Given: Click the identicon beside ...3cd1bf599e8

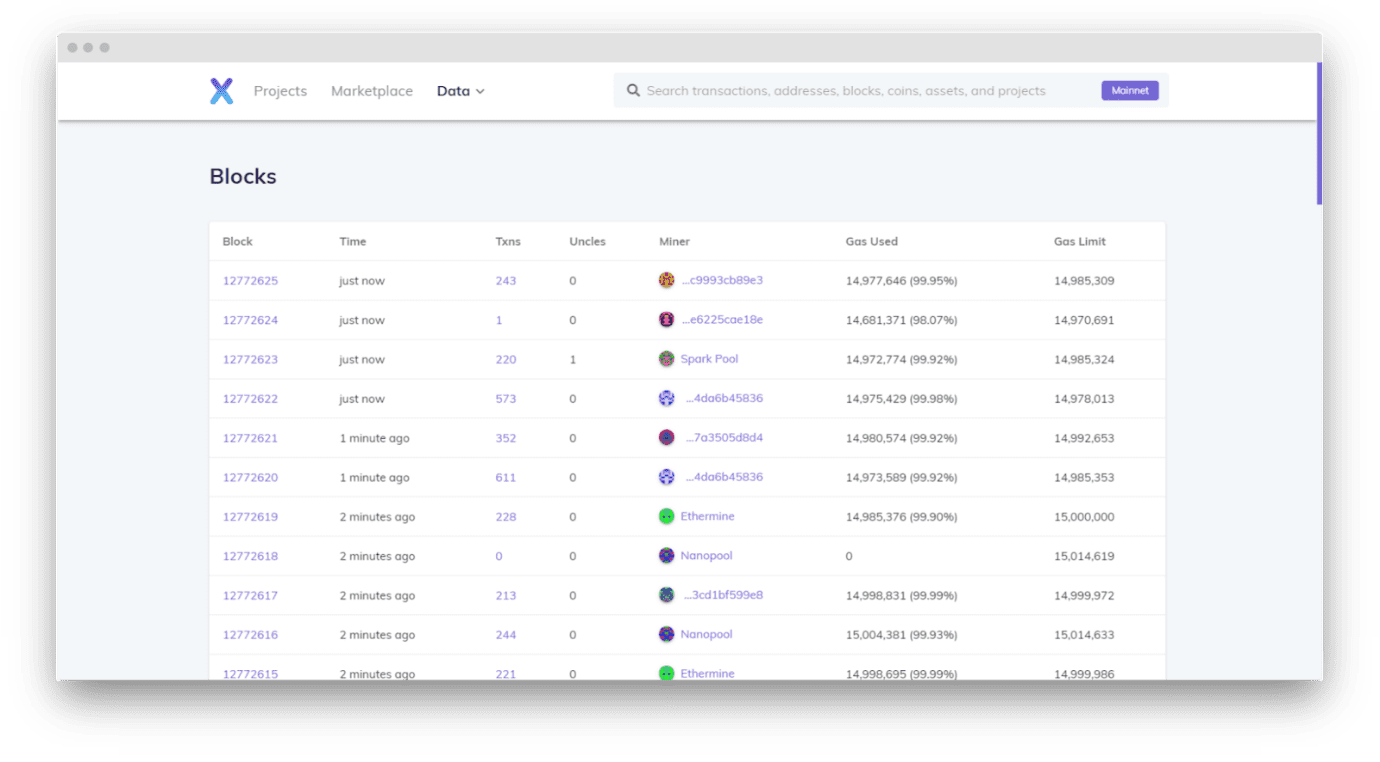Looking at the screenshot, I should coord(666,595).
